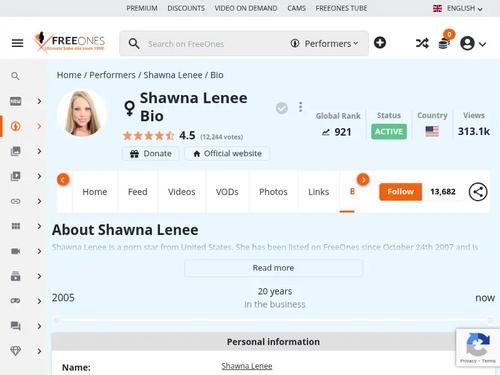The height and width of the screenshot is (375, 500).
Task: Open VIDEO ON DEMAND top menu
Action: click(x=246, y=8)
